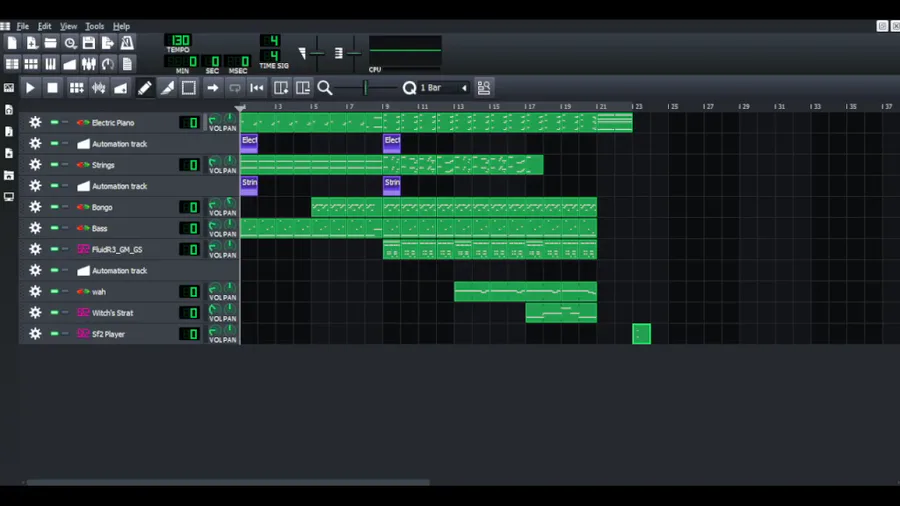The width and height of the screenshot is (900, 506).
Task: Open the Piano Roll editor
Action: point(51,64)
